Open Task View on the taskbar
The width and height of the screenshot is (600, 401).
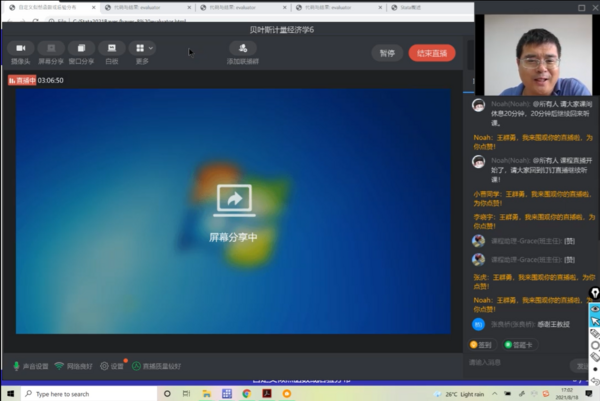186,394
